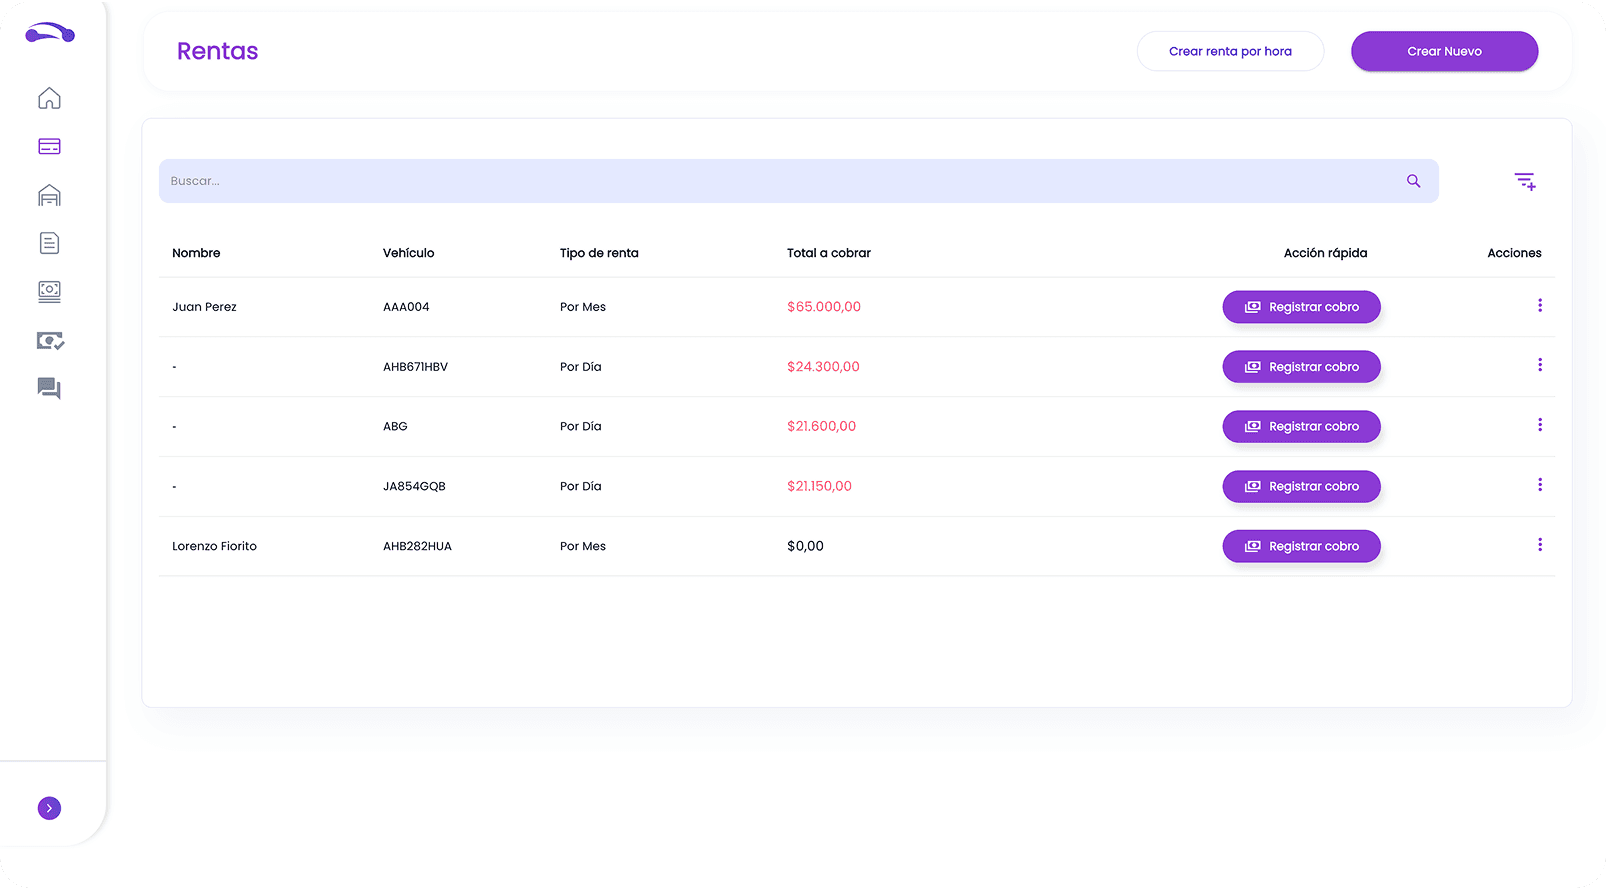Select the Lorenzo Fiorito name cell
Screen dimensions: 1606x888
214,546
